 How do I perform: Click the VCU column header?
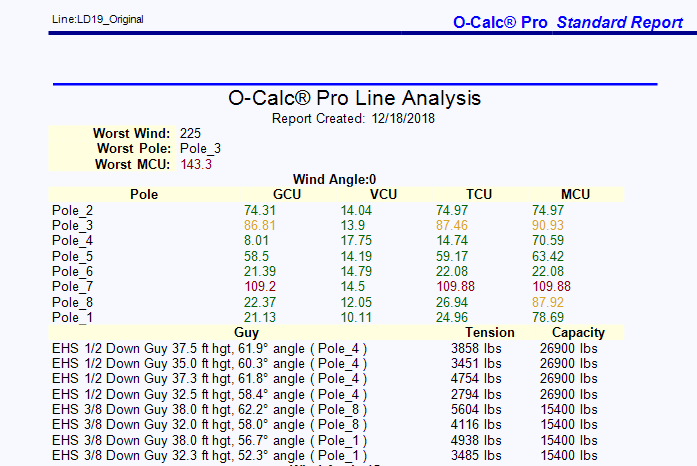click(x=383, y=195)
